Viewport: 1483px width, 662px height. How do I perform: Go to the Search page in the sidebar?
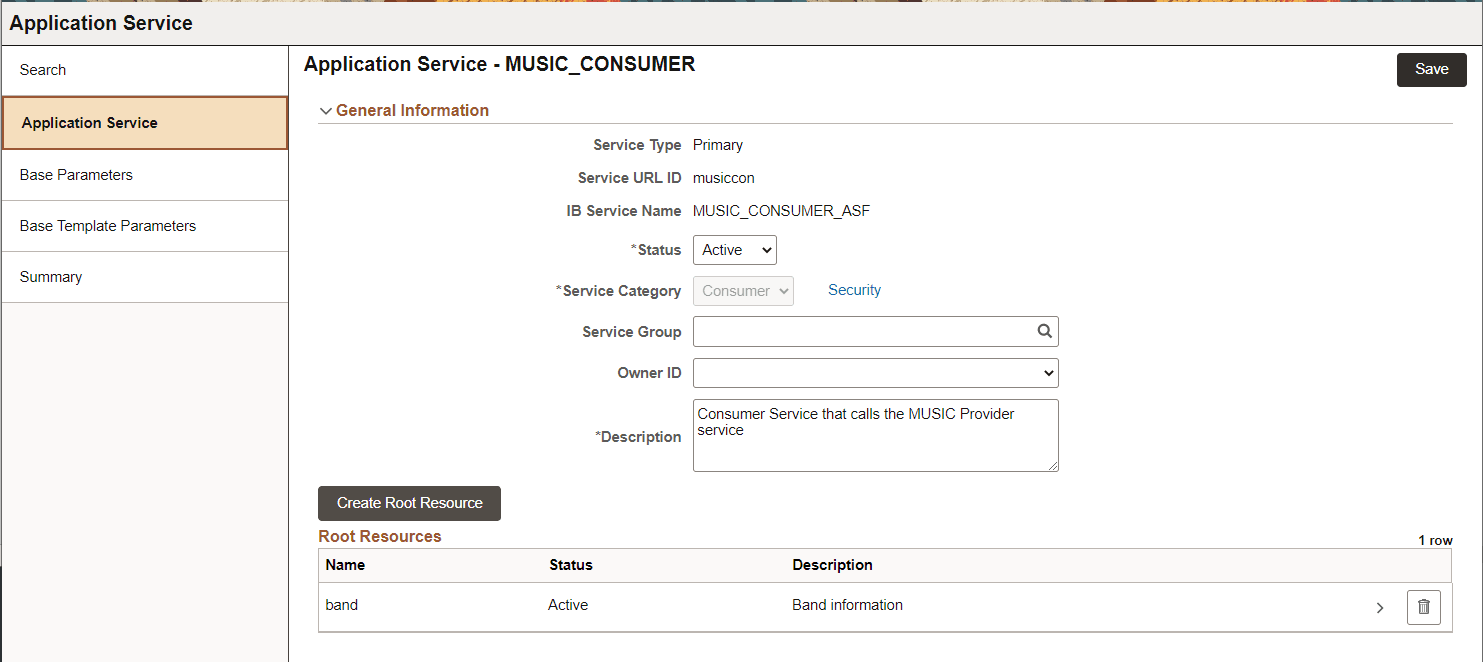[x=42, y=69]
